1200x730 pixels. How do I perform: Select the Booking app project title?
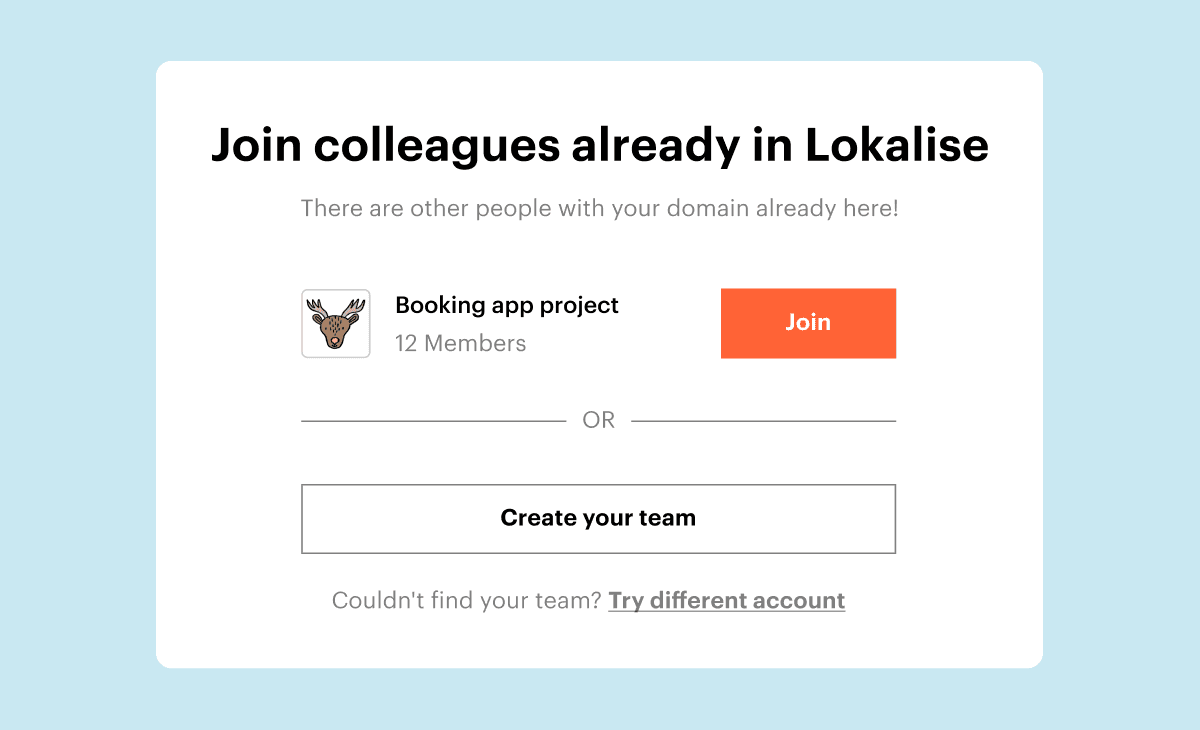507,305
